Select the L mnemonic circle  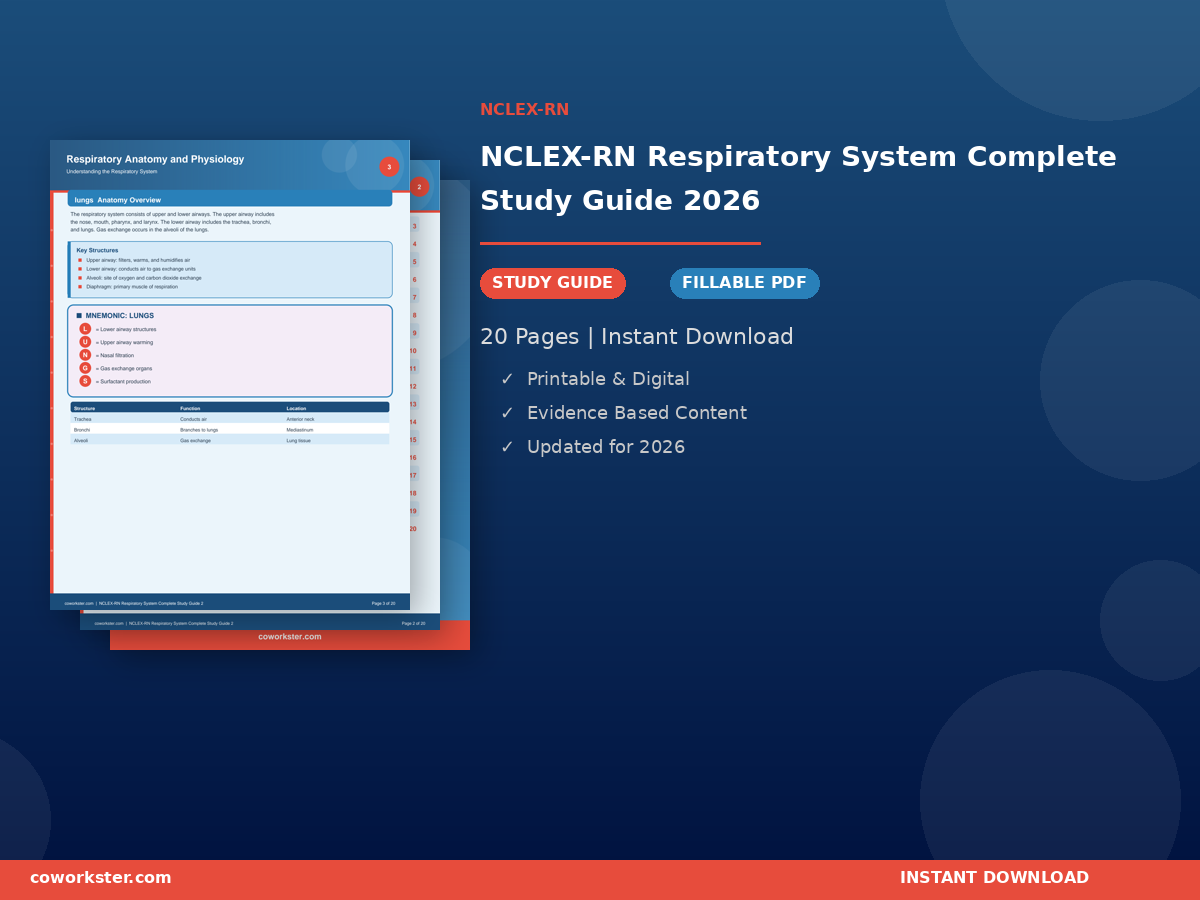point(85,329)
